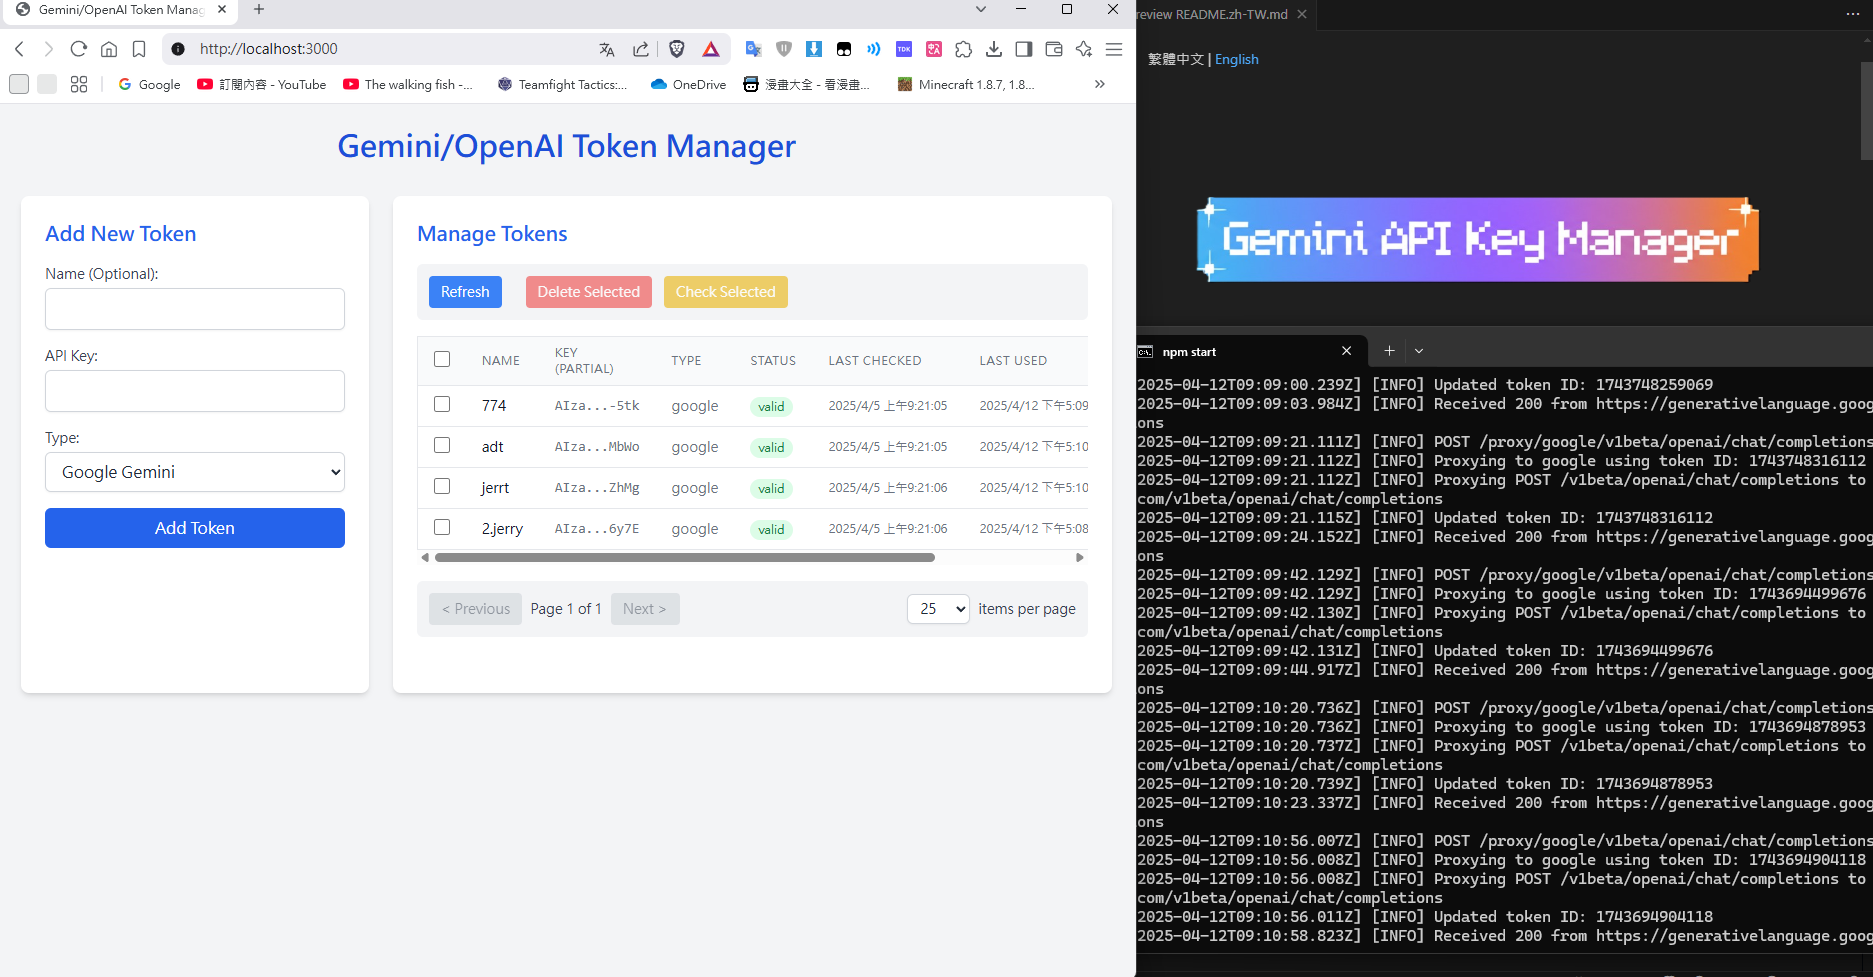
Task: Open Brave Rewards
Action: [710, 48]
